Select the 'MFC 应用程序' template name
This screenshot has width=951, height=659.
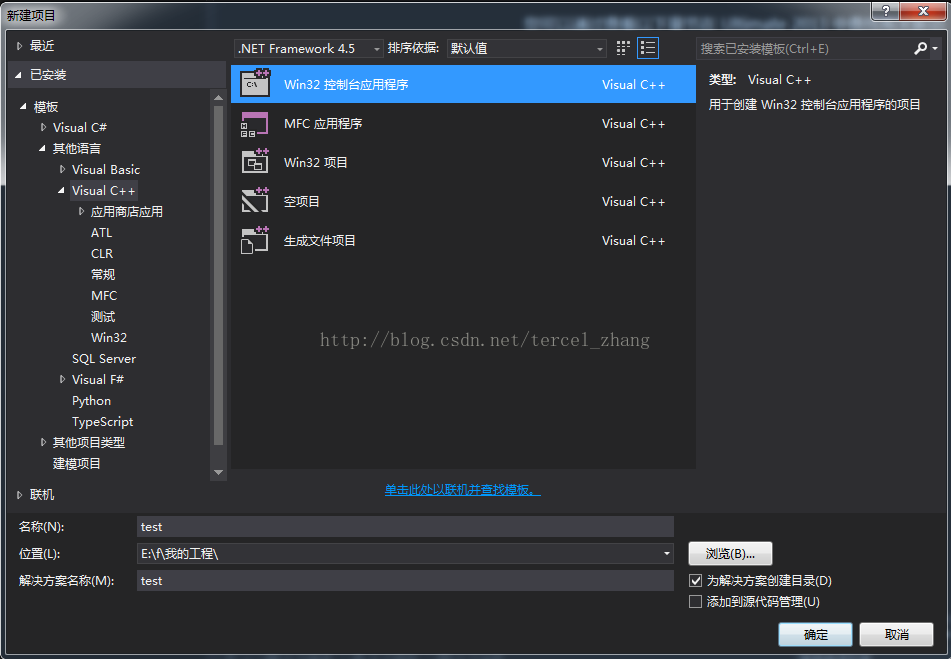(323, 124)
